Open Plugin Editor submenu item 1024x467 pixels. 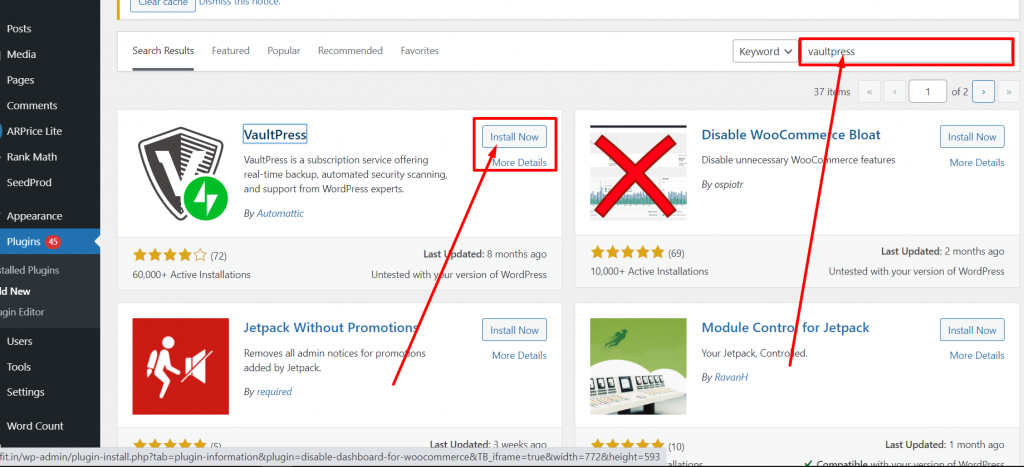point(22,312)
